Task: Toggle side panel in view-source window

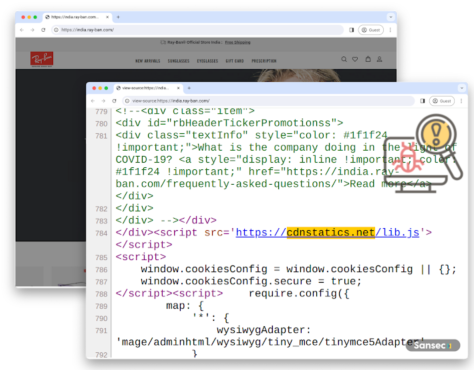Action: 422,101
